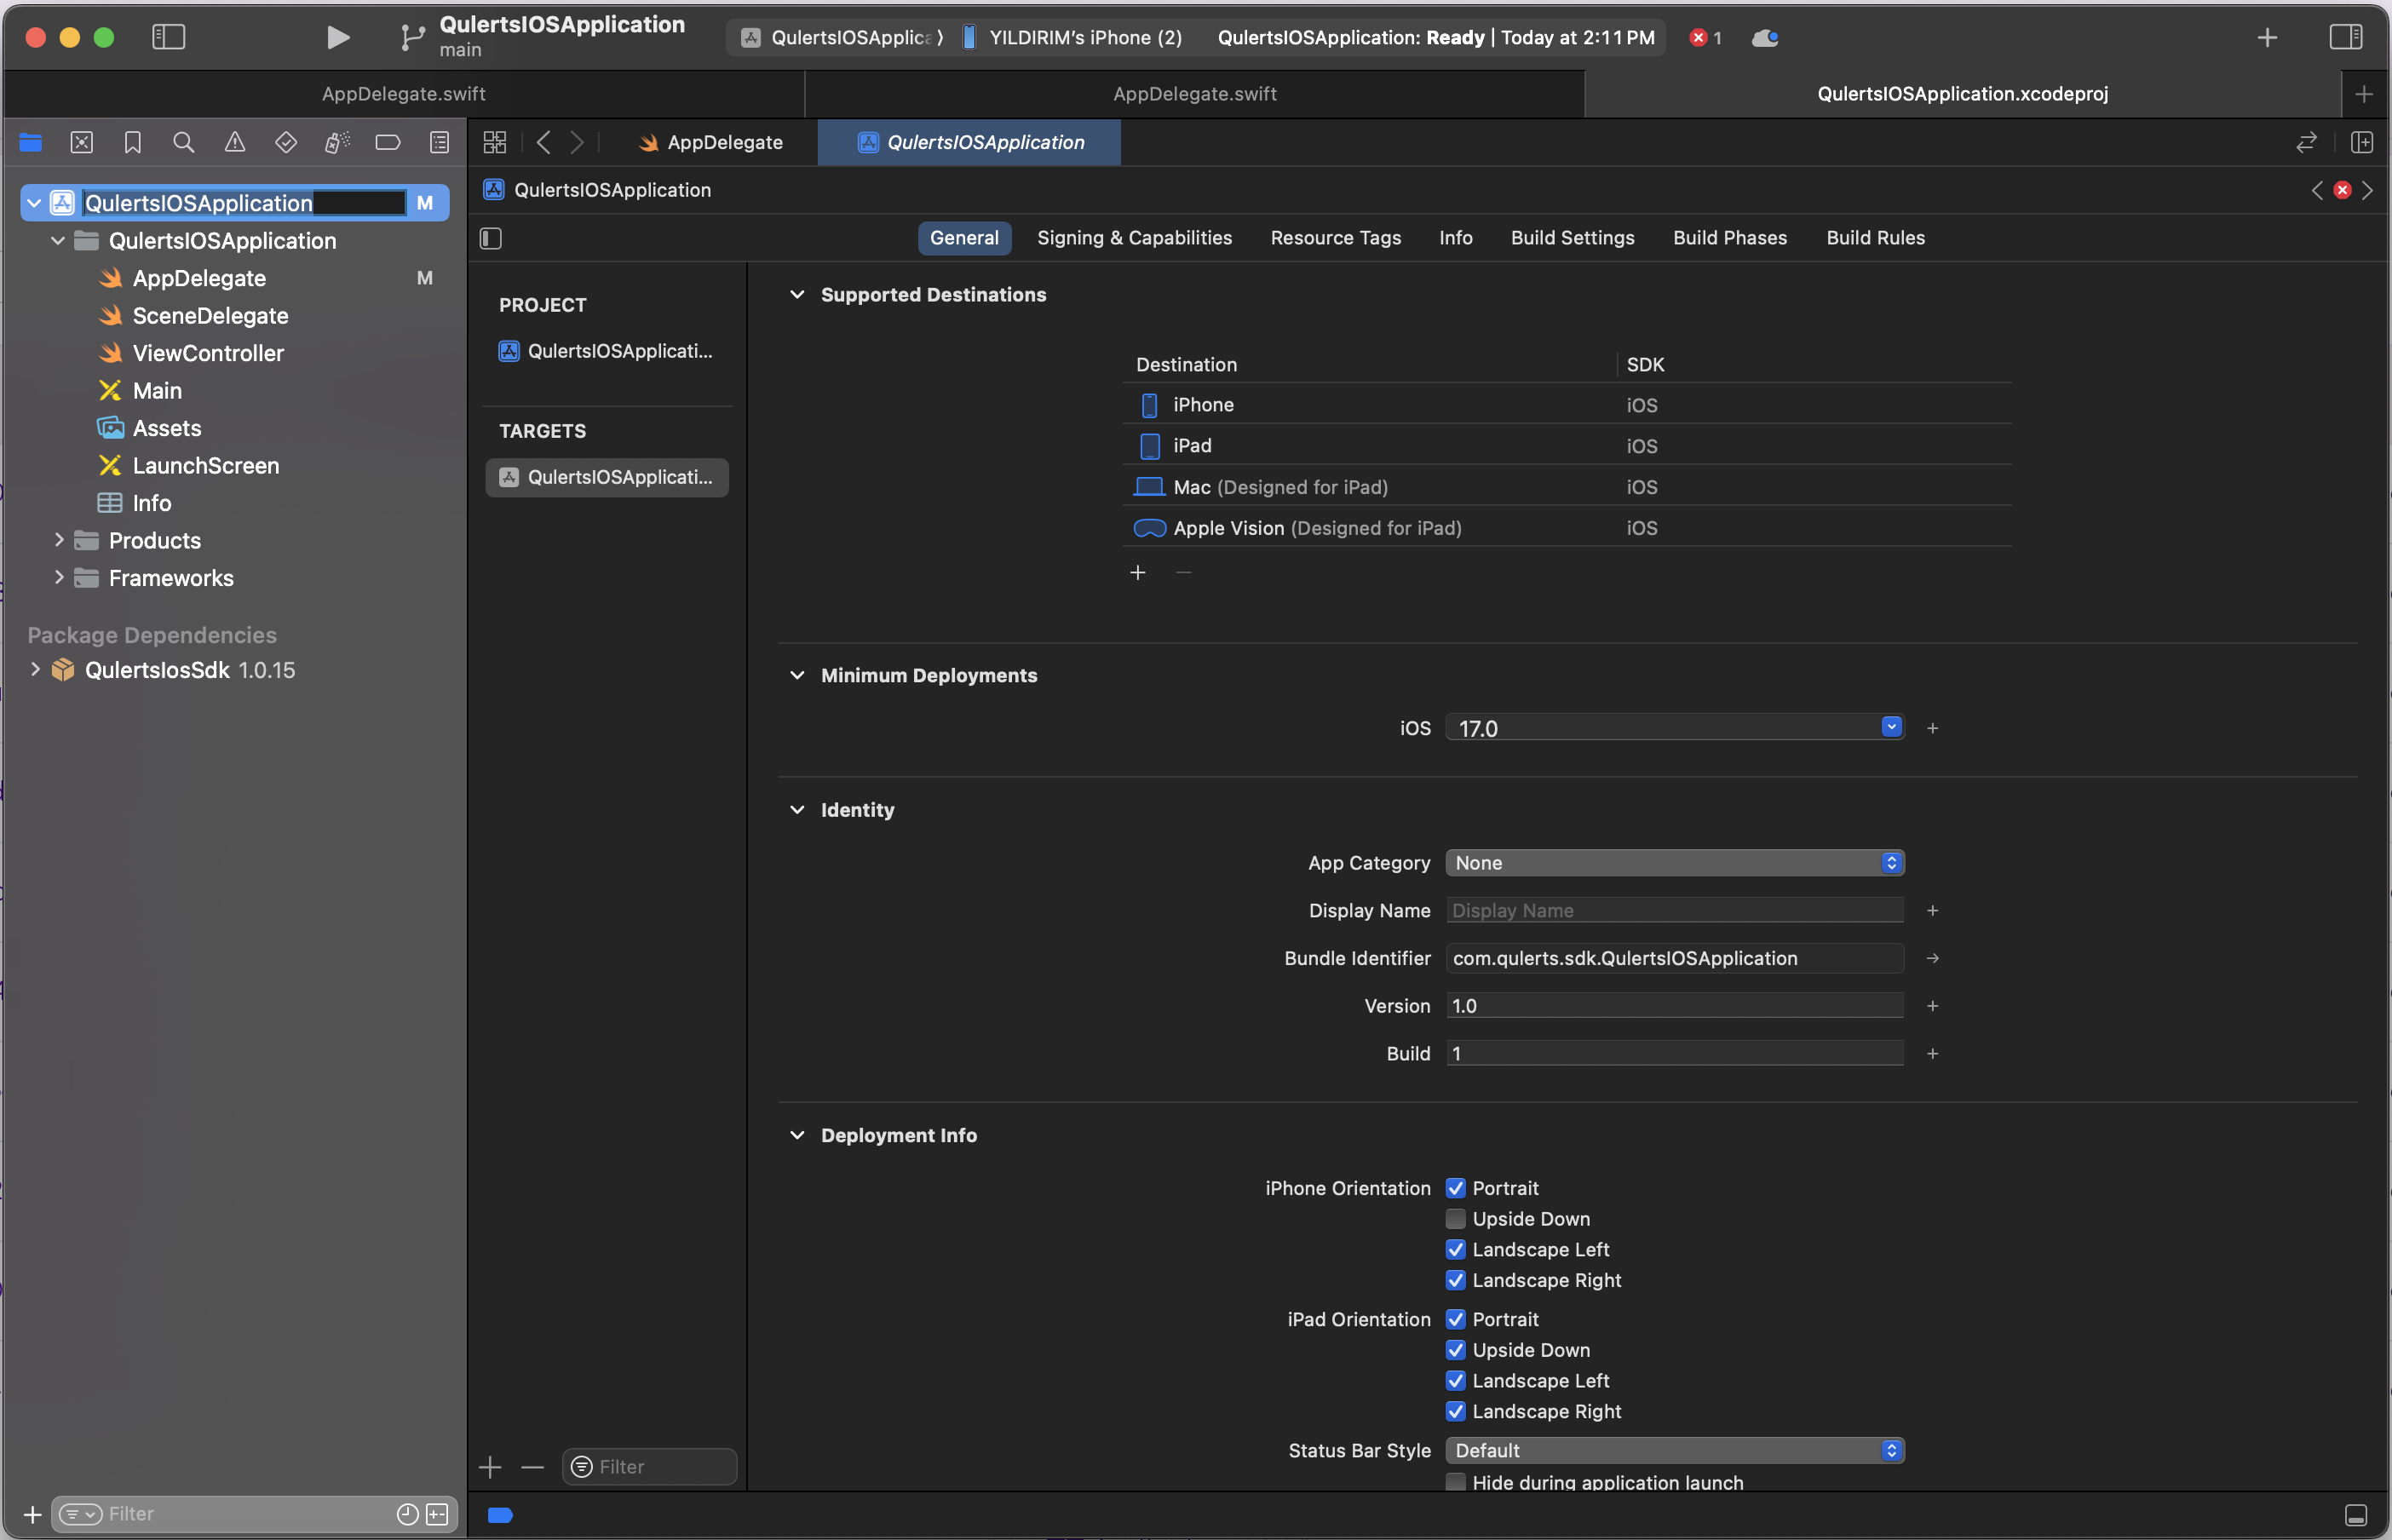Click the Bundle Identifier field
2392x1540 pixels.
[x=1675, y=959]
